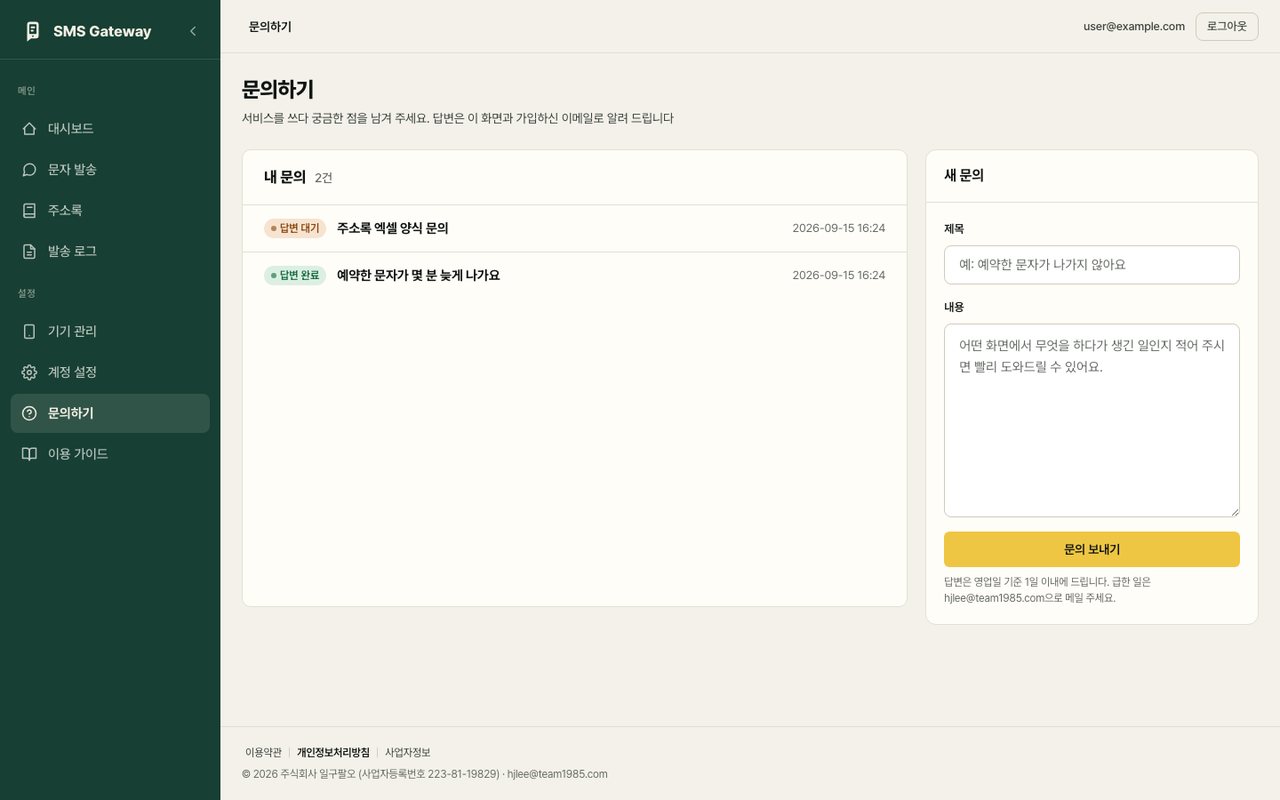Collapse the sidebar with the chevron arrow
The image size is (1280, 800).
(193, 31)
